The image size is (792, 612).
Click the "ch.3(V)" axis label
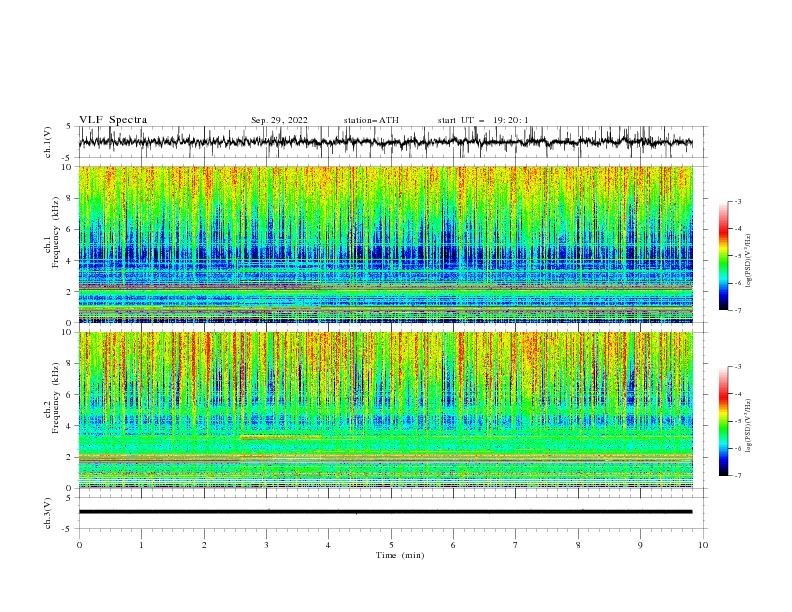pyautogui.click(x=47, y=513)
